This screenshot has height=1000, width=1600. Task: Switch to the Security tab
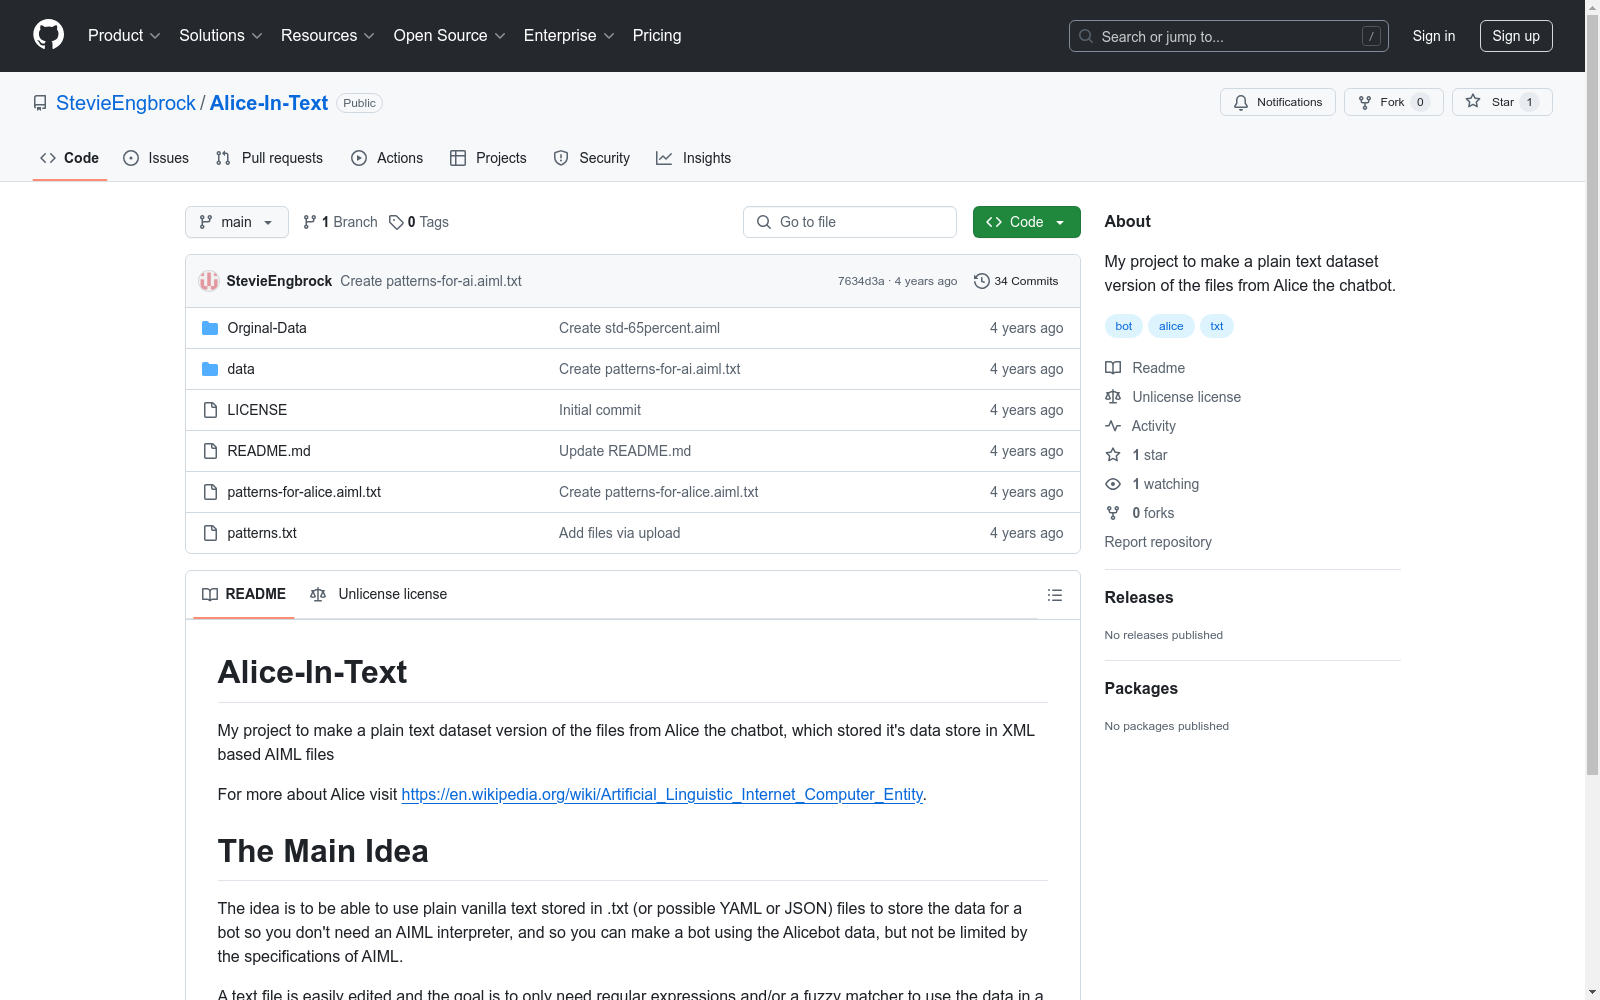592,158
